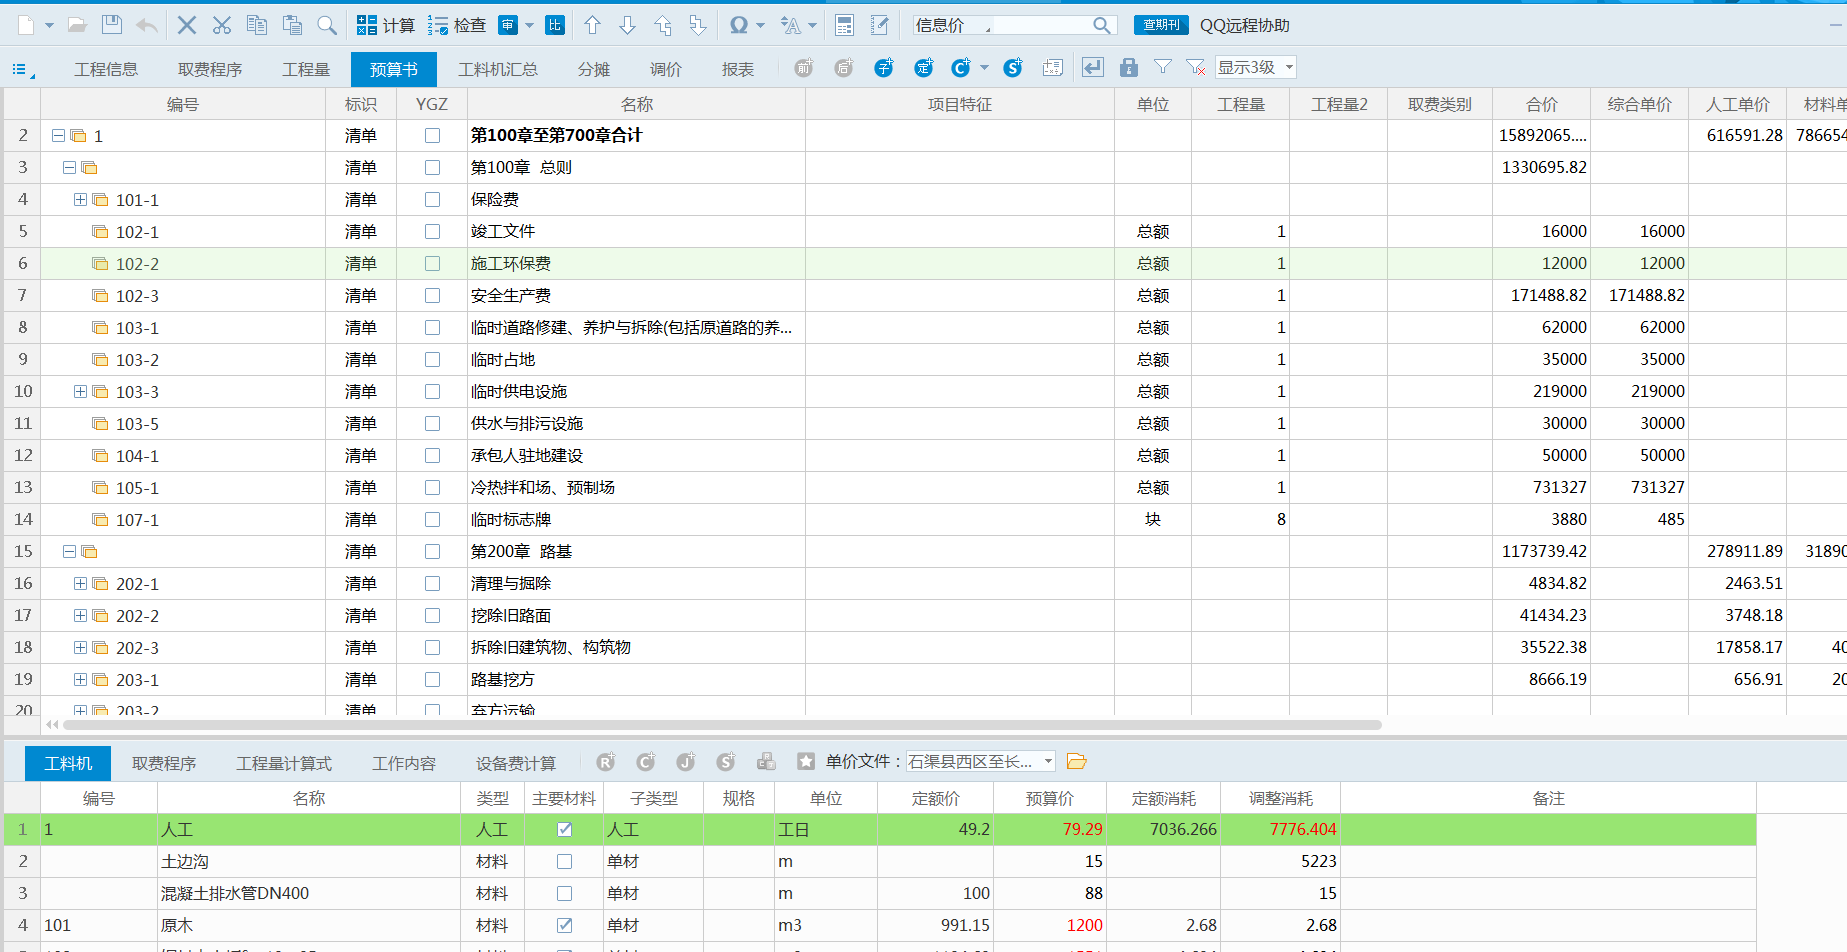This screenshot has width=1847, height=952.
Task: Tick the YGZ checkbox for row 102-1 竣工文件
Action: click(432, 232)
